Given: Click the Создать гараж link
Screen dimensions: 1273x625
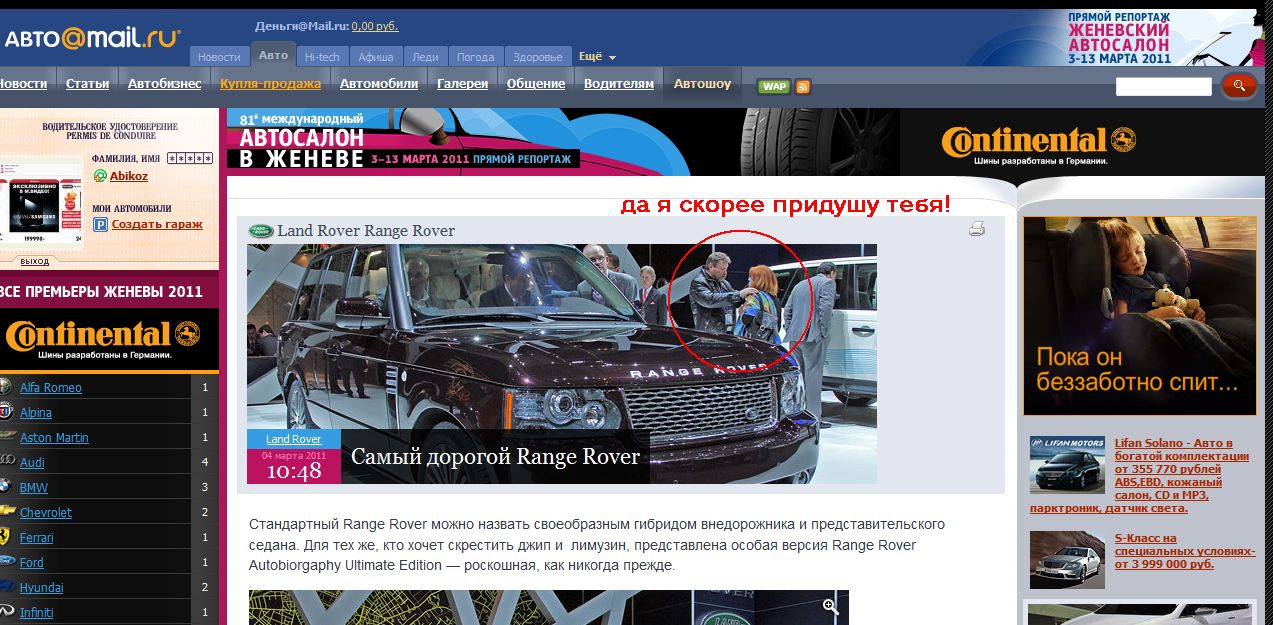Looking at the screenshot, I should coord(157,225).
